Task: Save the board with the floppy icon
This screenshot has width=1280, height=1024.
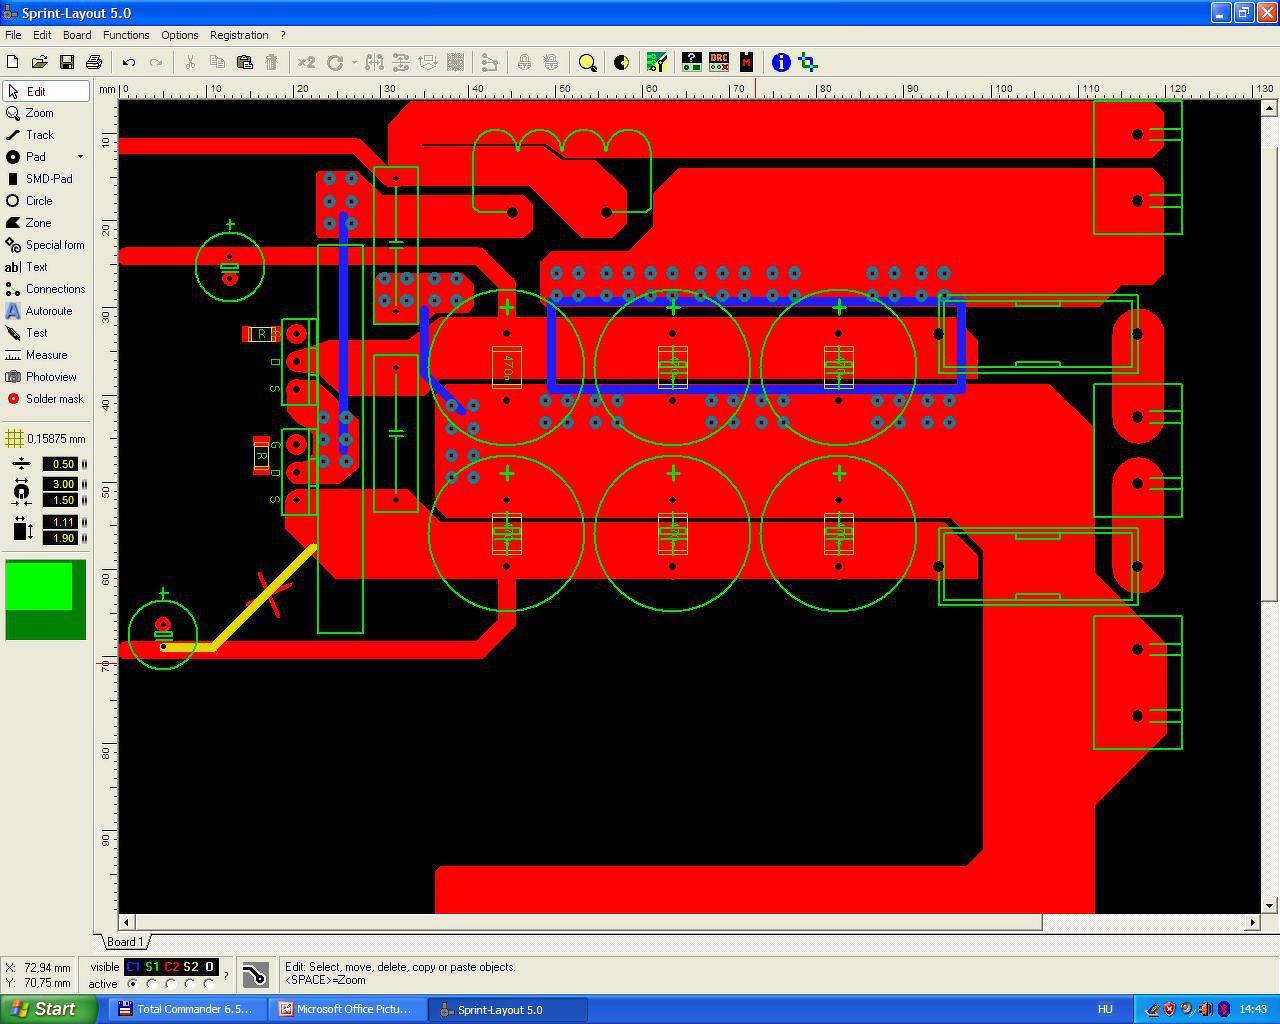Action: click(x=67, y=62)
